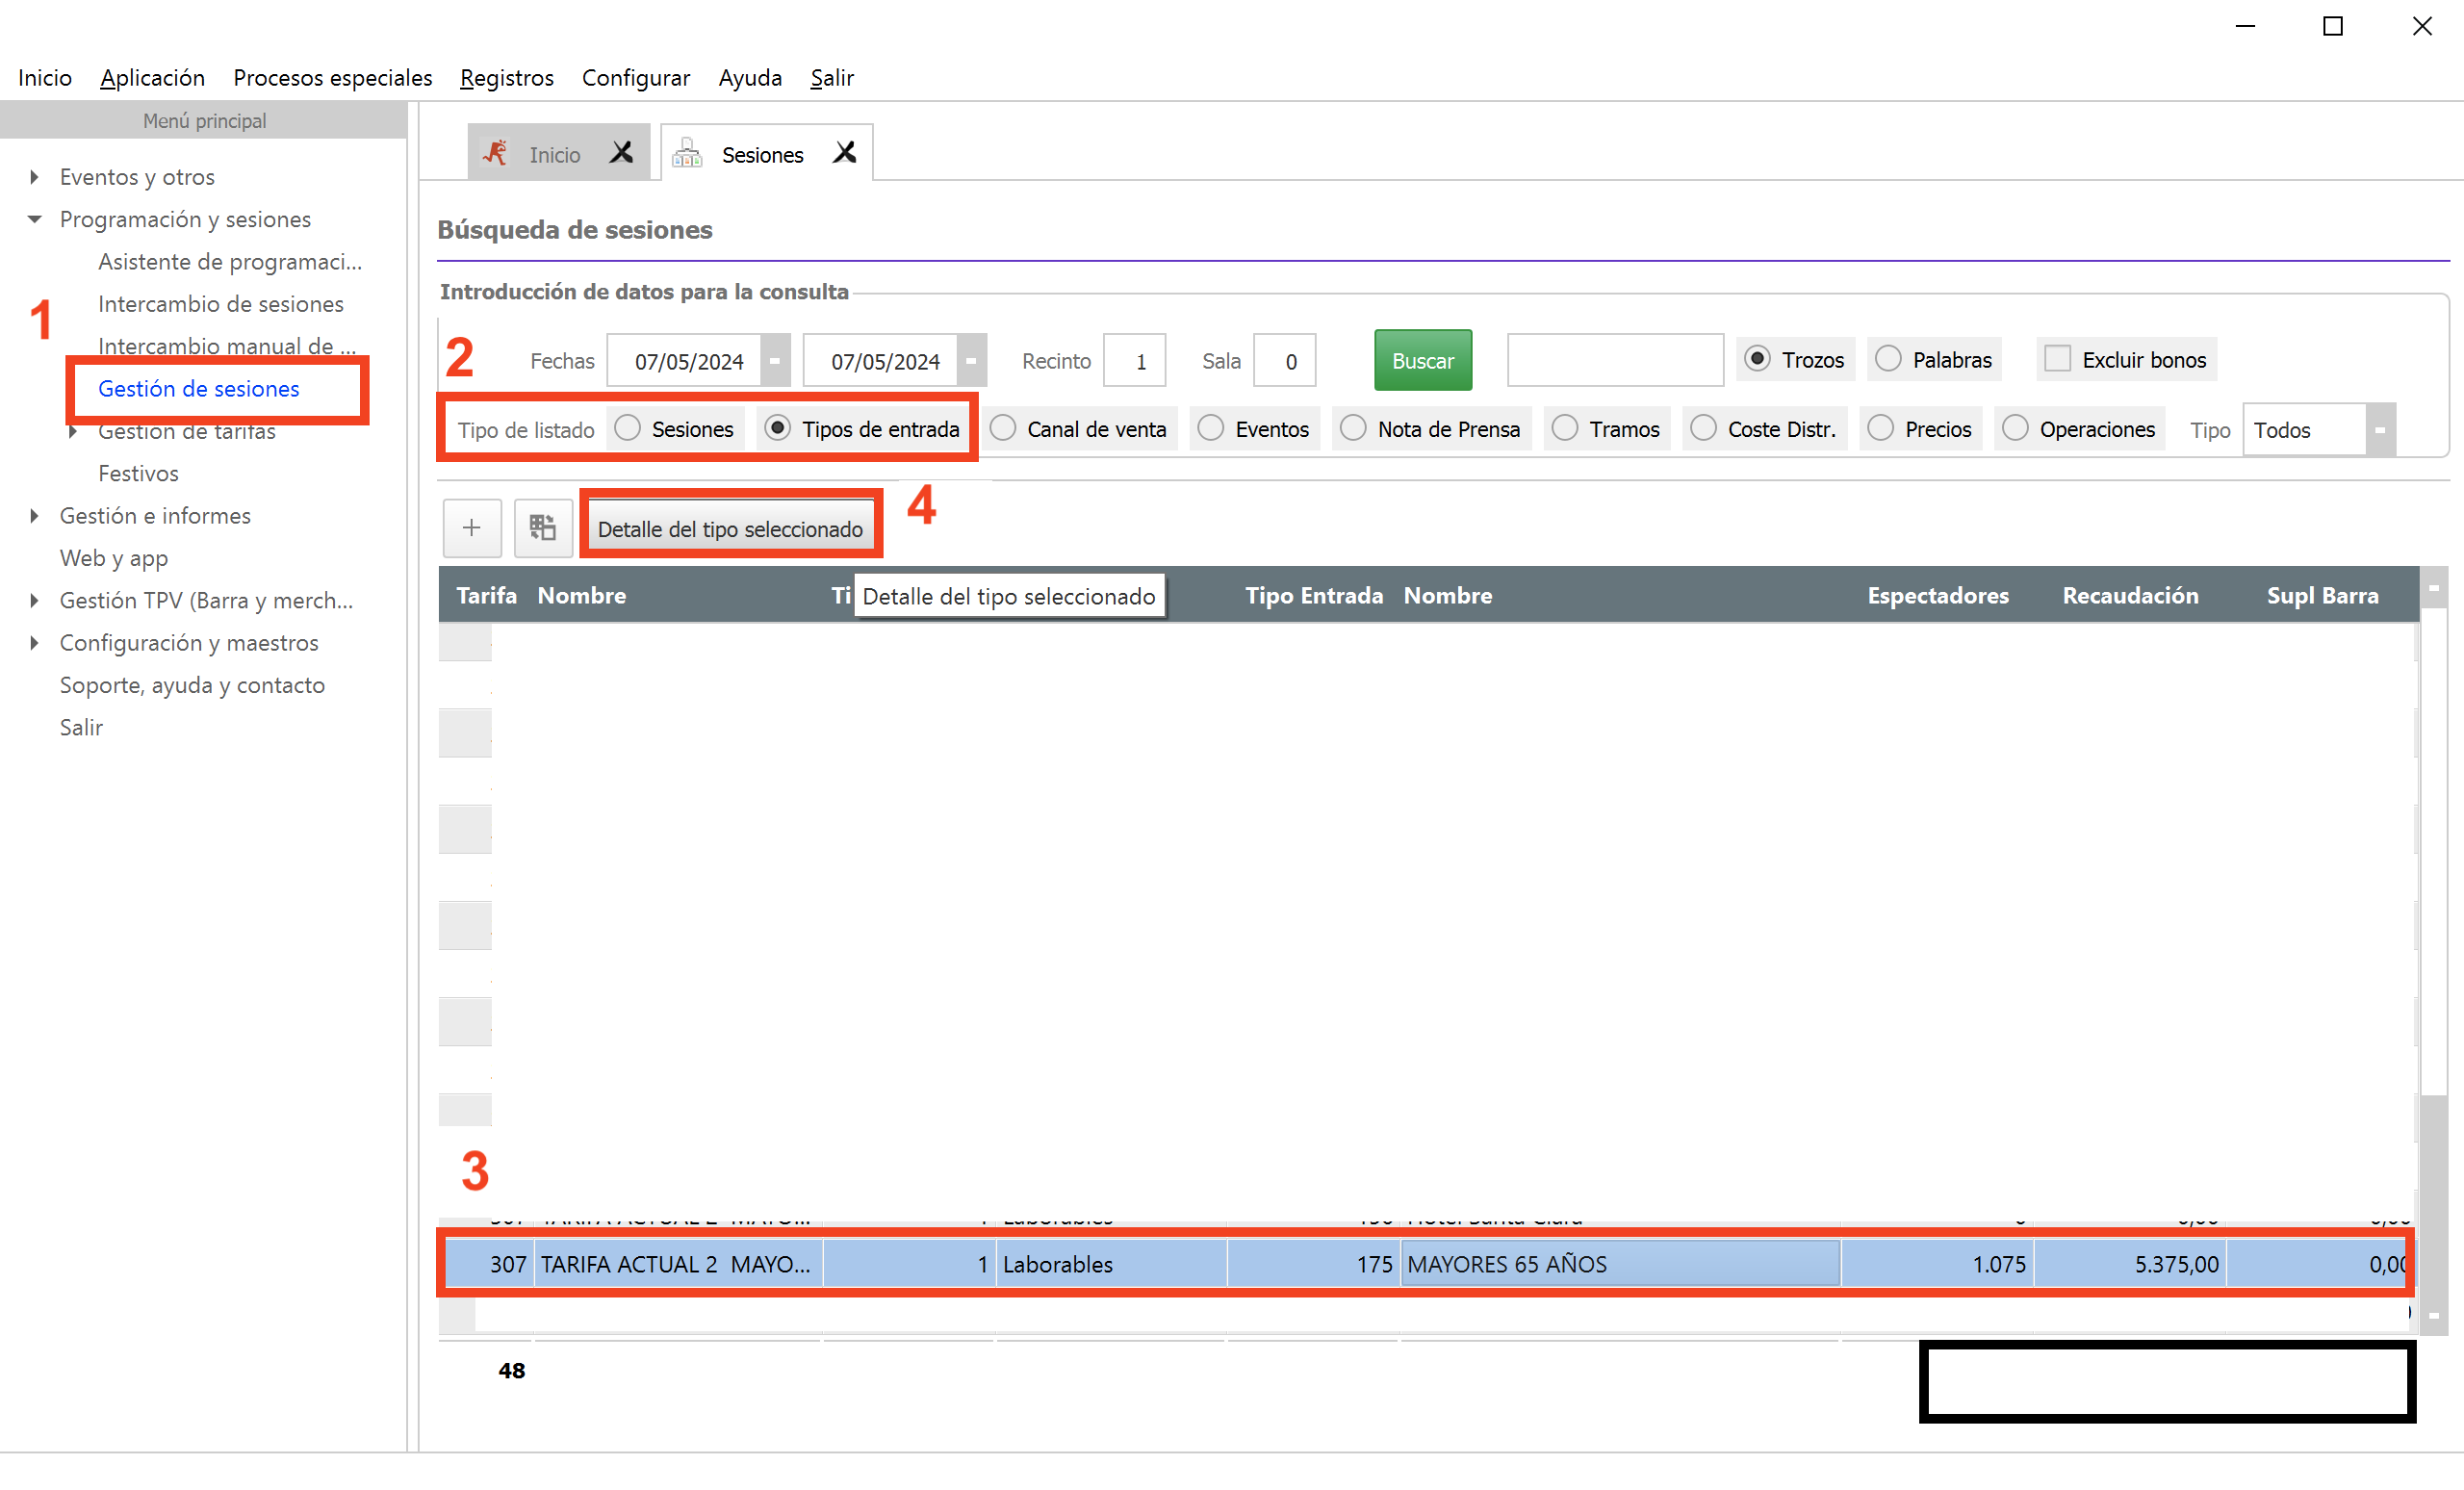Screen dimensions: 2464x1490
Task: Open the first date picker dropdown
Action: click(775, 361)
